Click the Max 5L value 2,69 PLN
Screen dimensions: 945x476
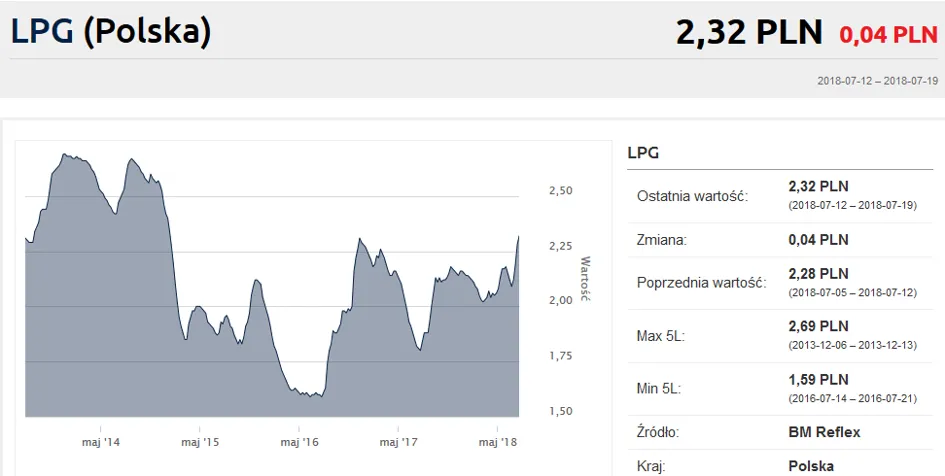pos(818,326)
